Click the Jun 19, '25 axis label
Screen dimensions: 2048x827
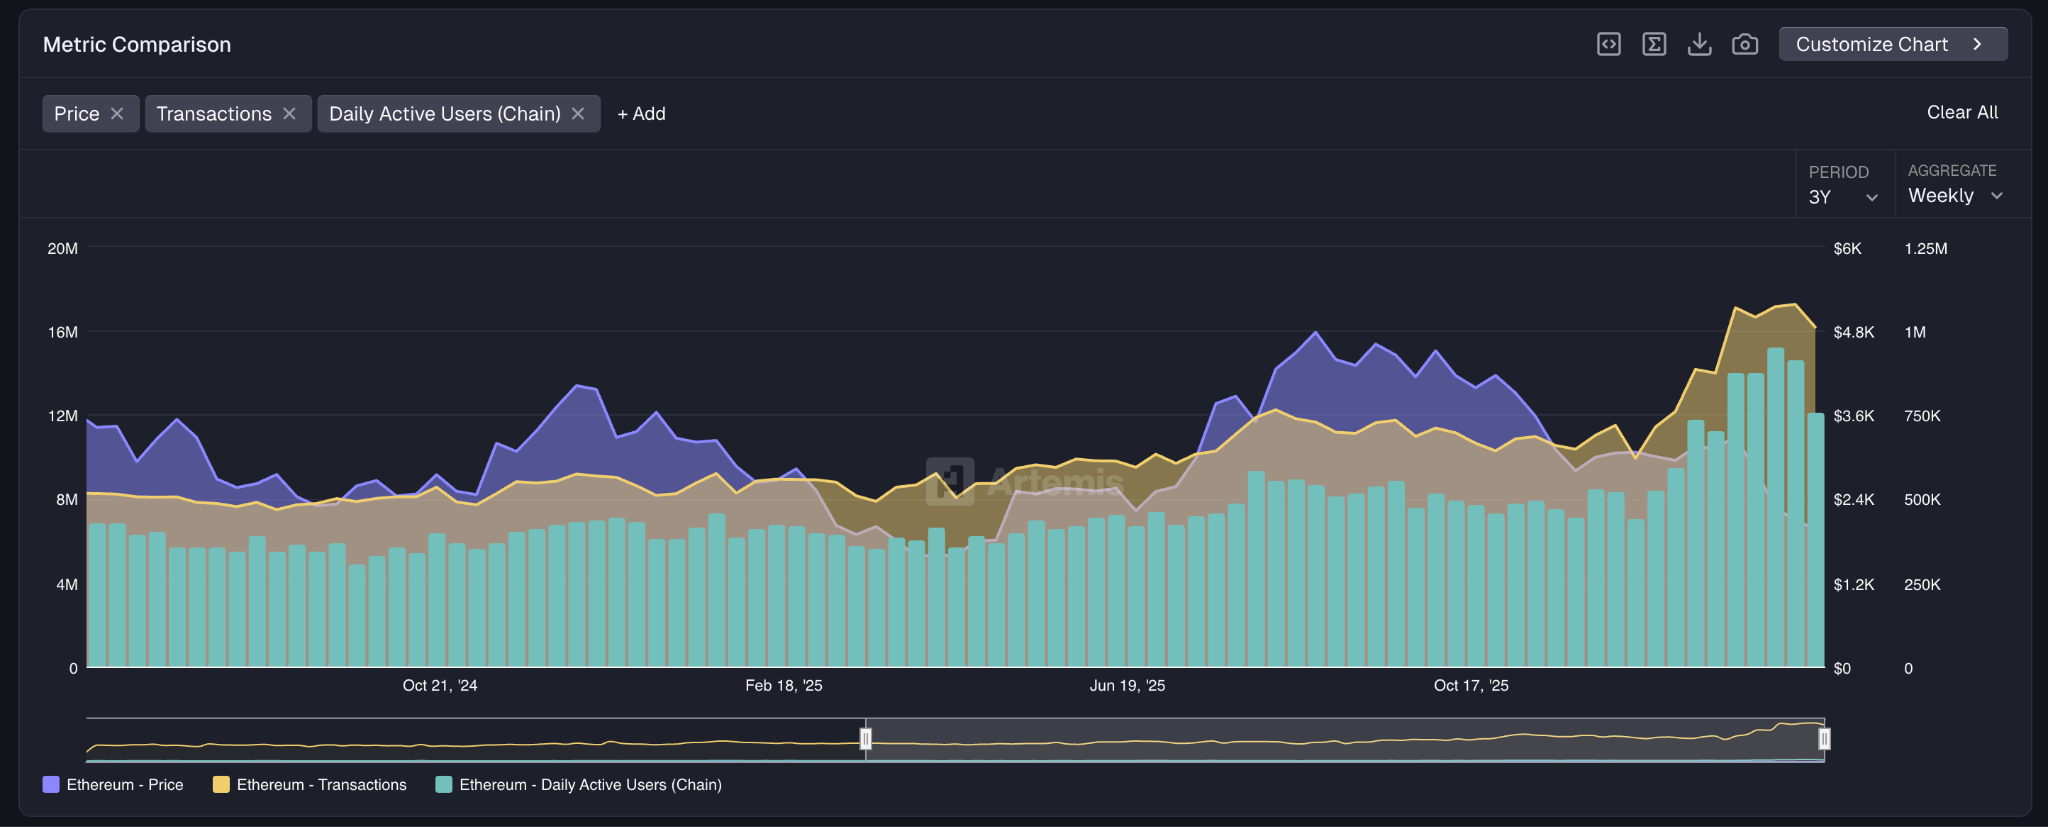[1127, 686]
